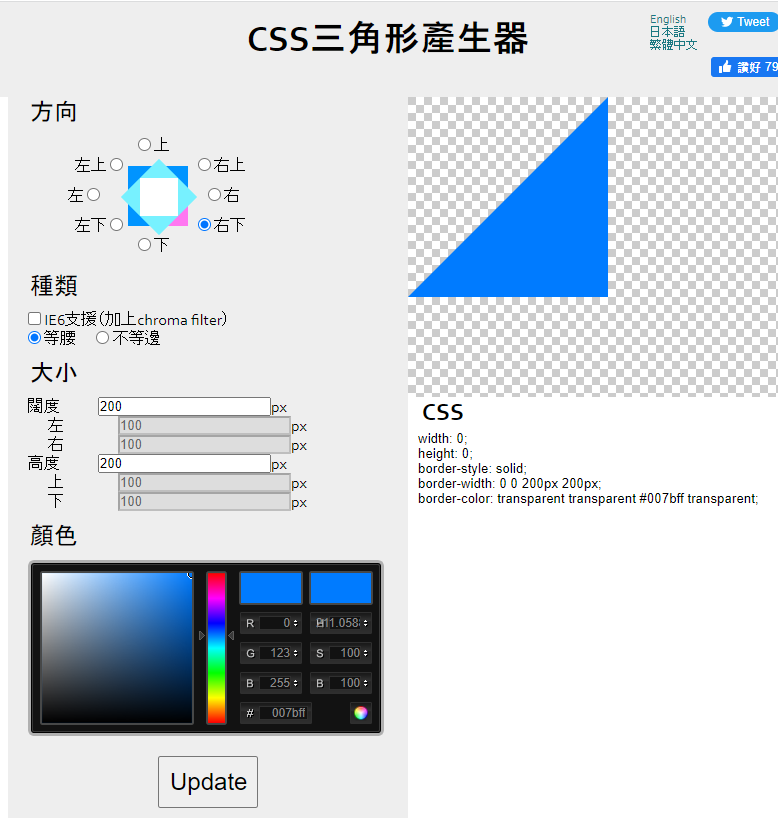Select the 左下 direction radio button
The width and height of the screenshot is (778, 822).
[x=116, y=224]
